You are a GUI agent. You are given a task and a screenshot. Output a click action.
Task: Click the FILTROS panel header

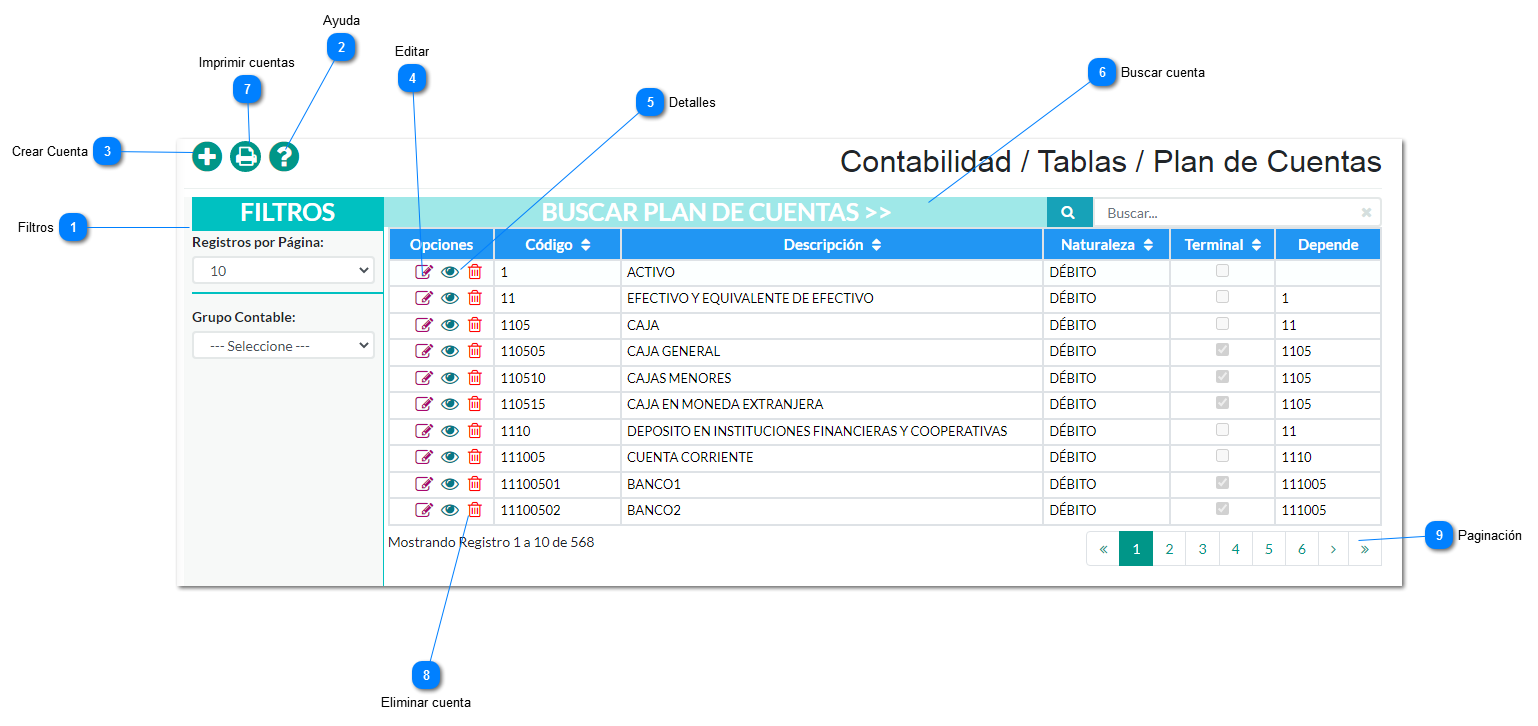tap(288, 213)
